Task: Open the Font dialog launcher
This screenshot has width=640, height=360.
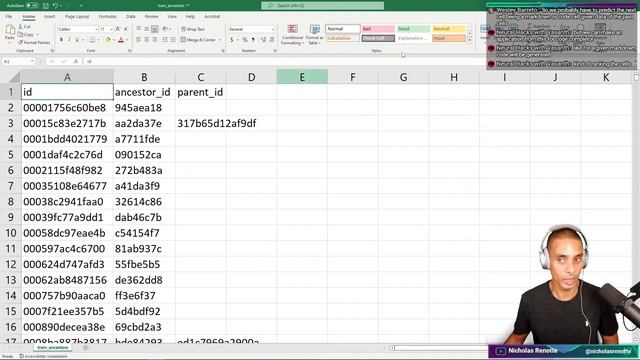Action: point(130,51)
